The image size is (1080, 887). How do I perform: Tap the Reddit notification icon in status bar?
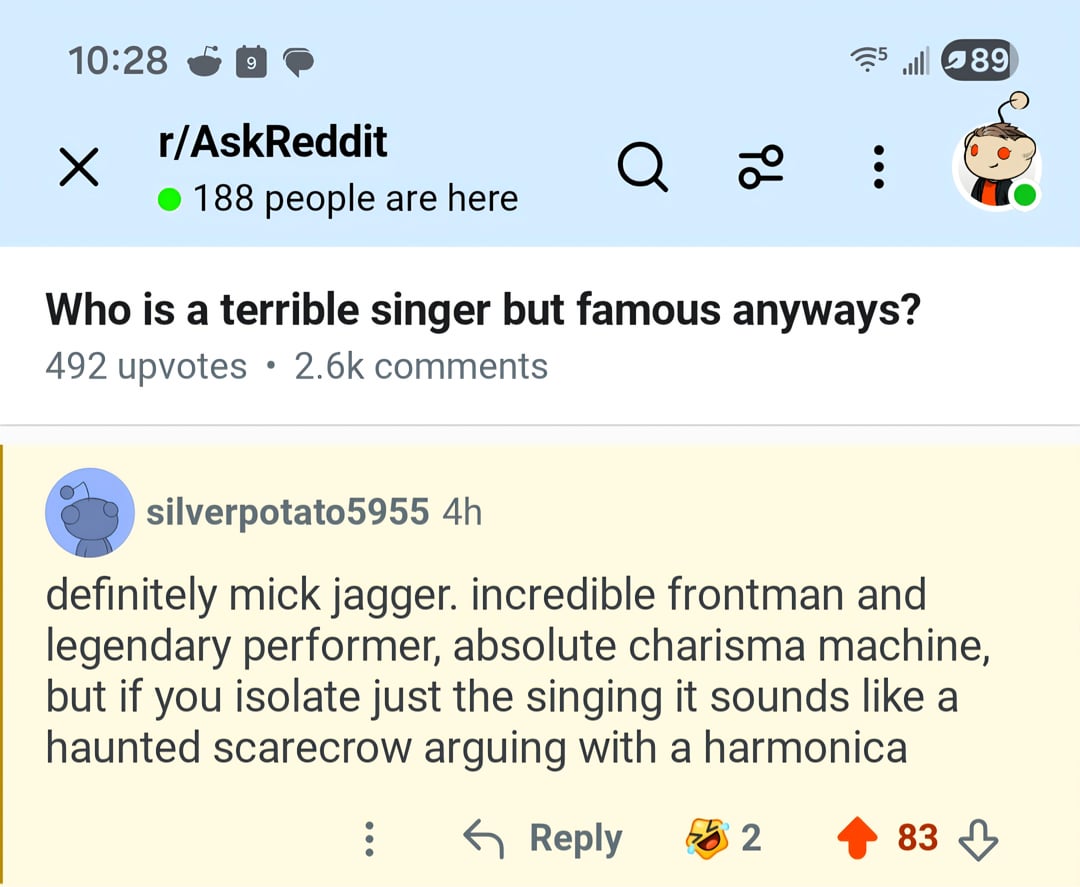(x=206, y=62)
